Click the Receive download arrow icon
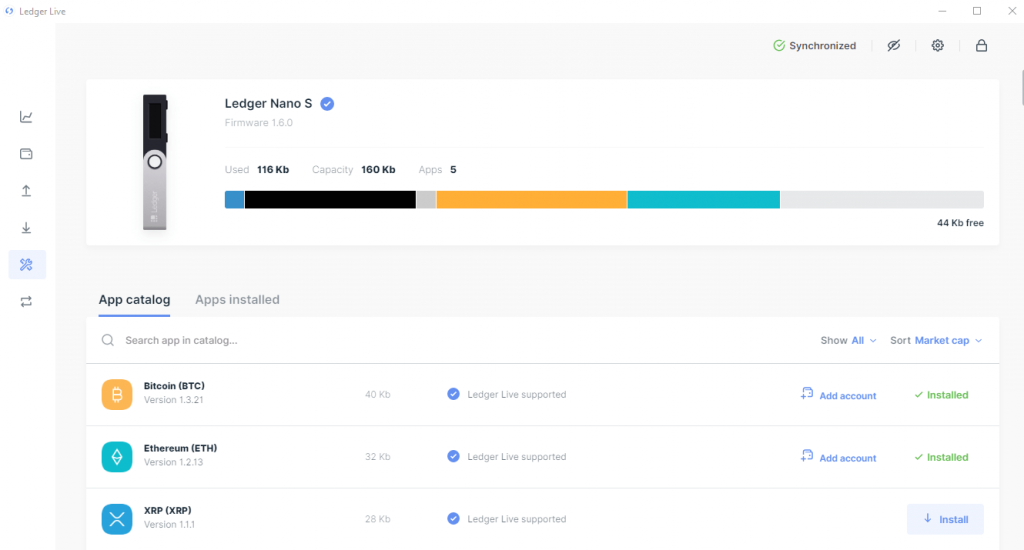This screenshot has height=550, width=1024. tap(27, 228)
